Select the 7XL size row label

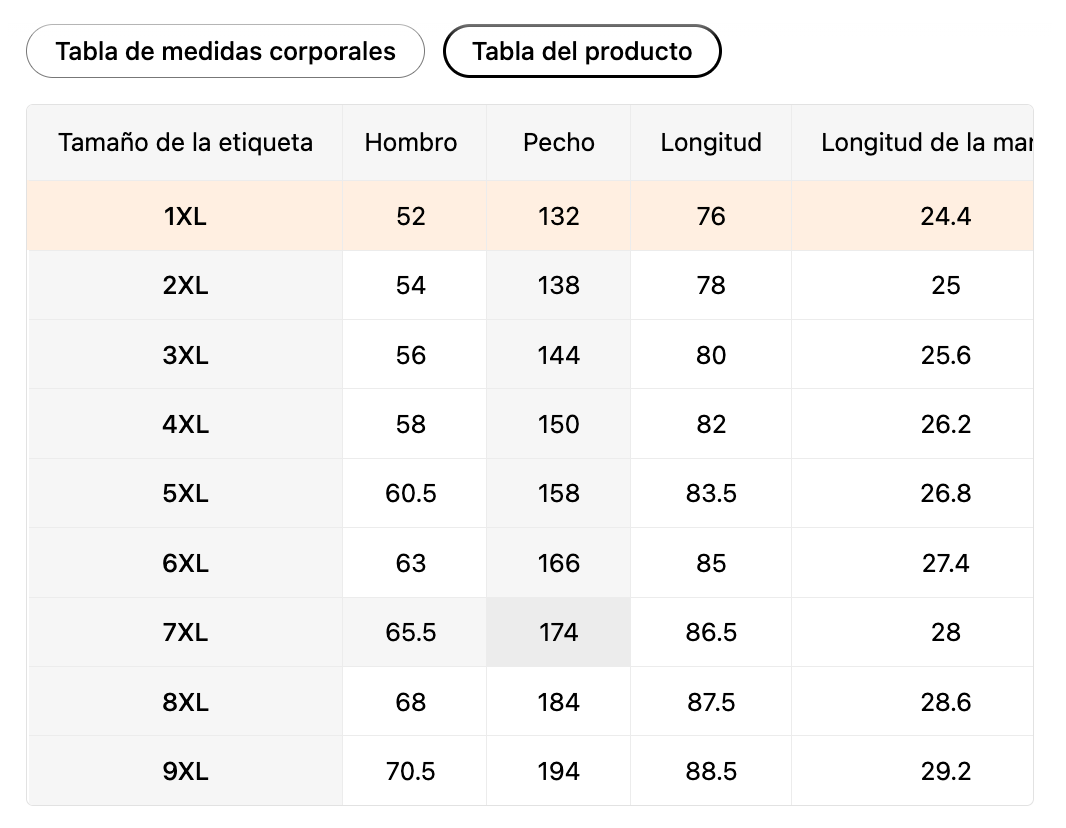tap(185, 632)
